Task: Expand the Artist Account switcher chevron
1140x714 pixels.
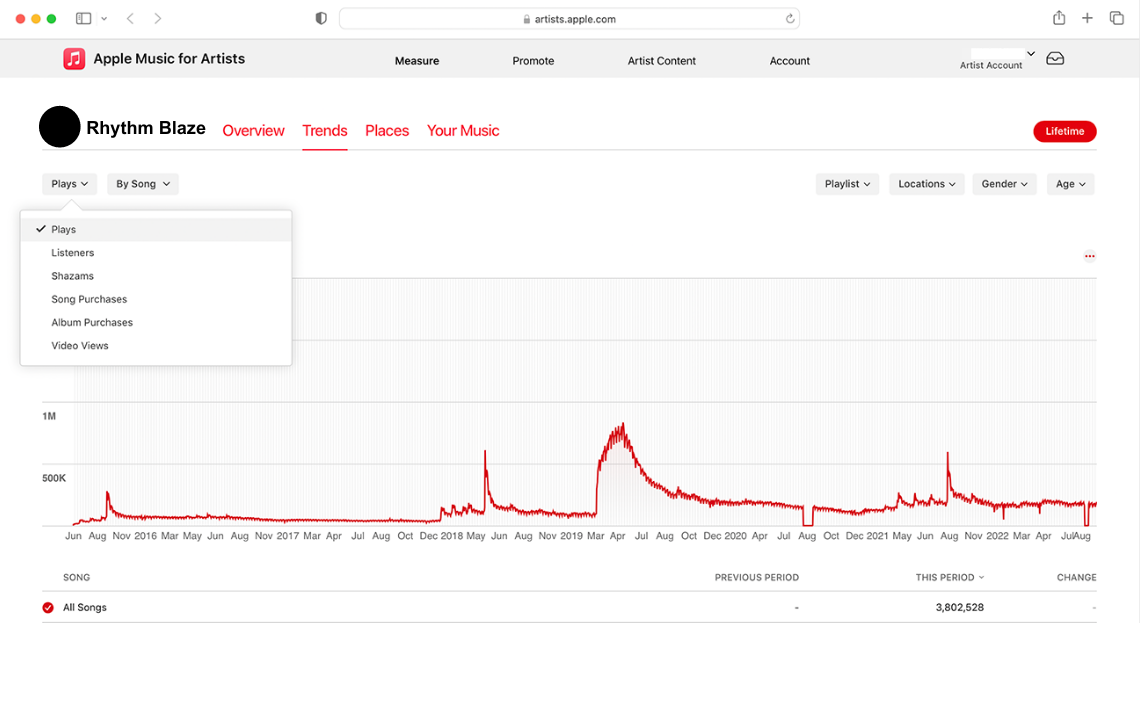Action: tap(1031, 53)
